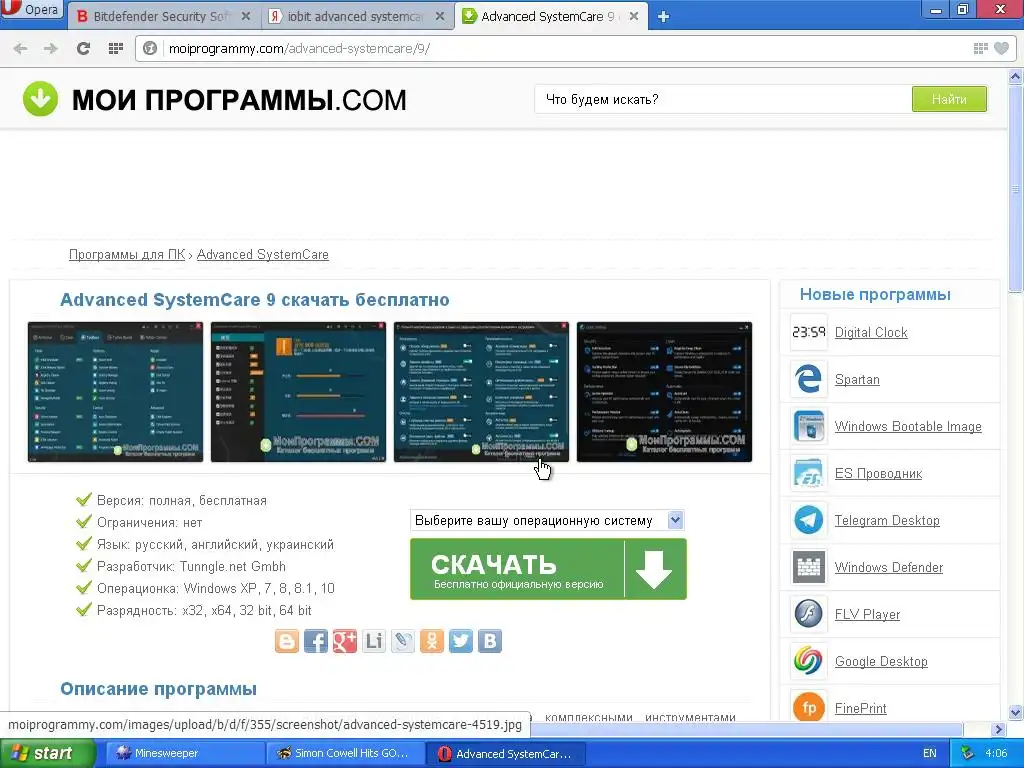Click the globe site-info icon in address bar
This screenshot has width=1024, height=768.
point(150,48)
